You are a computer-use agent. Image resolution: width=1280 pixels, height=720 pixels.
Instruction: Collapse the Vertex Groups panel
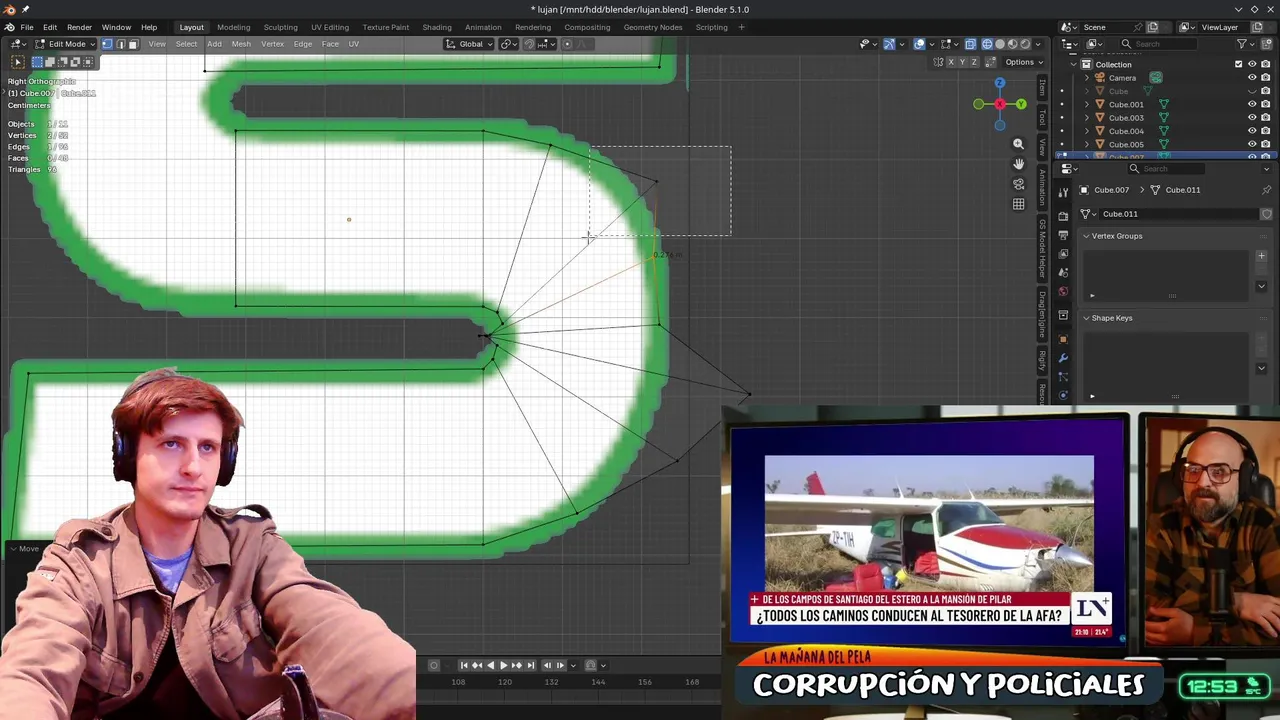click(1086, 236)
